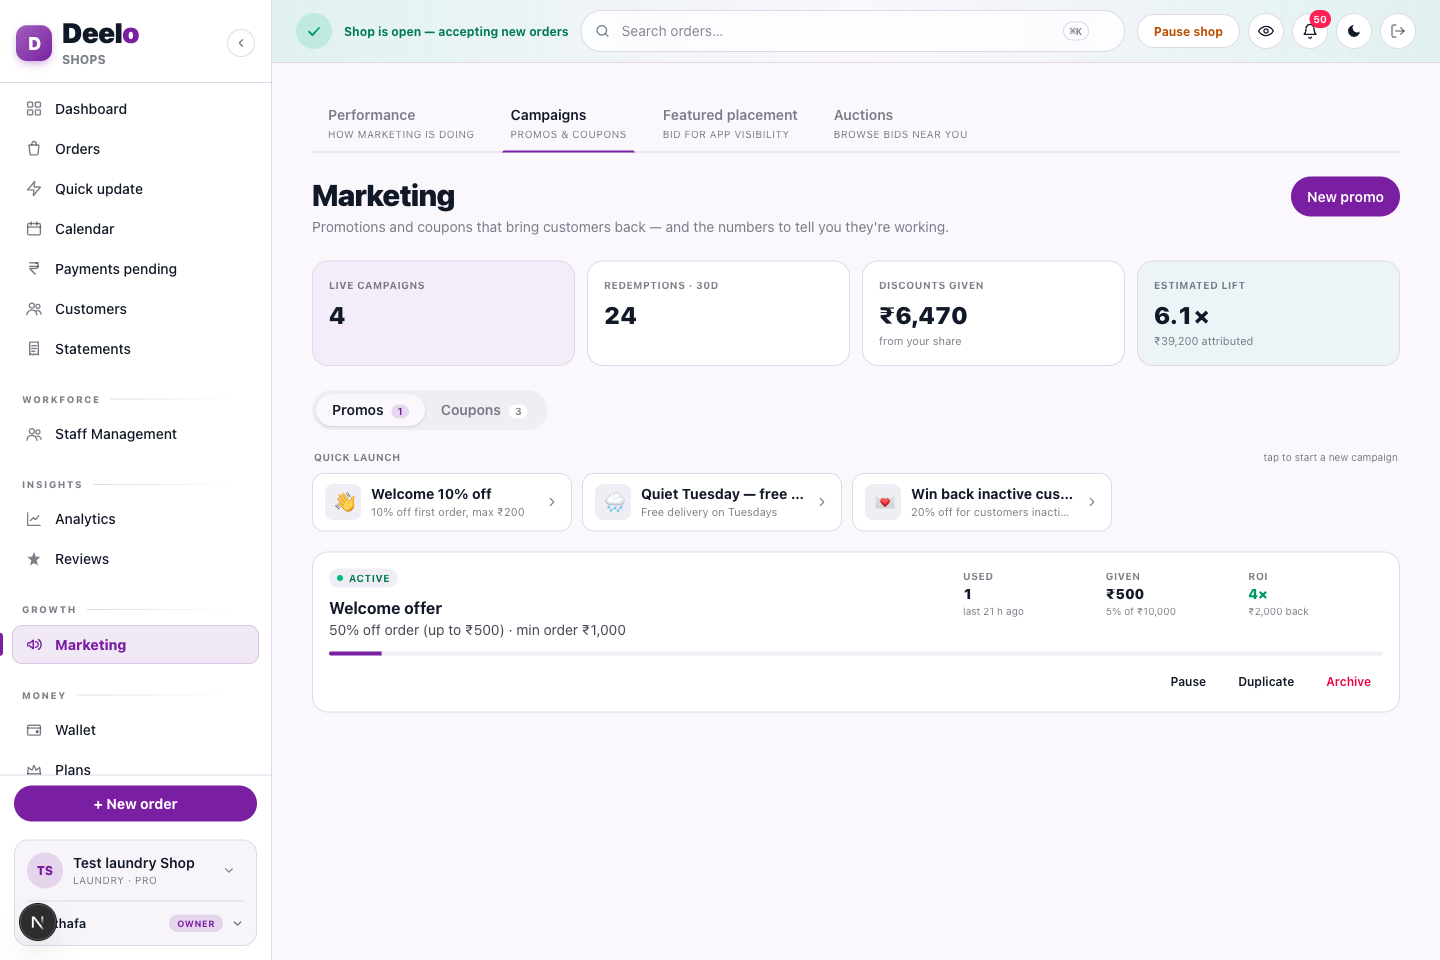Switch to the Coupons segment
The width and height of the screenshot is (1440, 960).
(x=483, y=410)
